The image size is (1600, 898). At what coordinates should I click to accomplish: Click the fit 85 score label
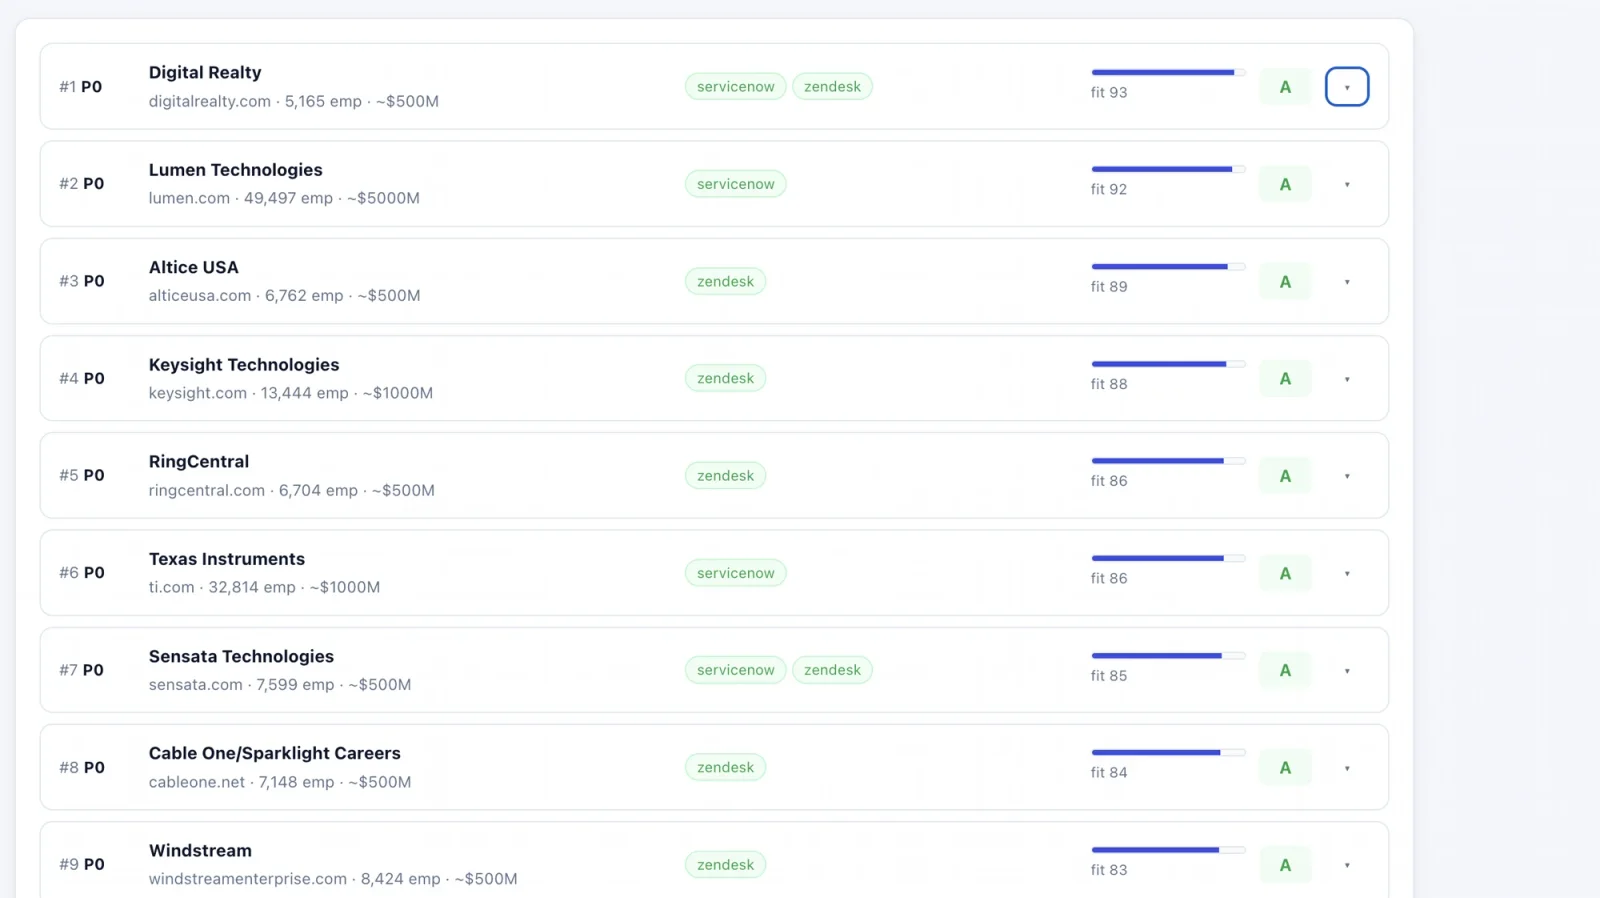pyautogui.click(x=1109, y=676)
